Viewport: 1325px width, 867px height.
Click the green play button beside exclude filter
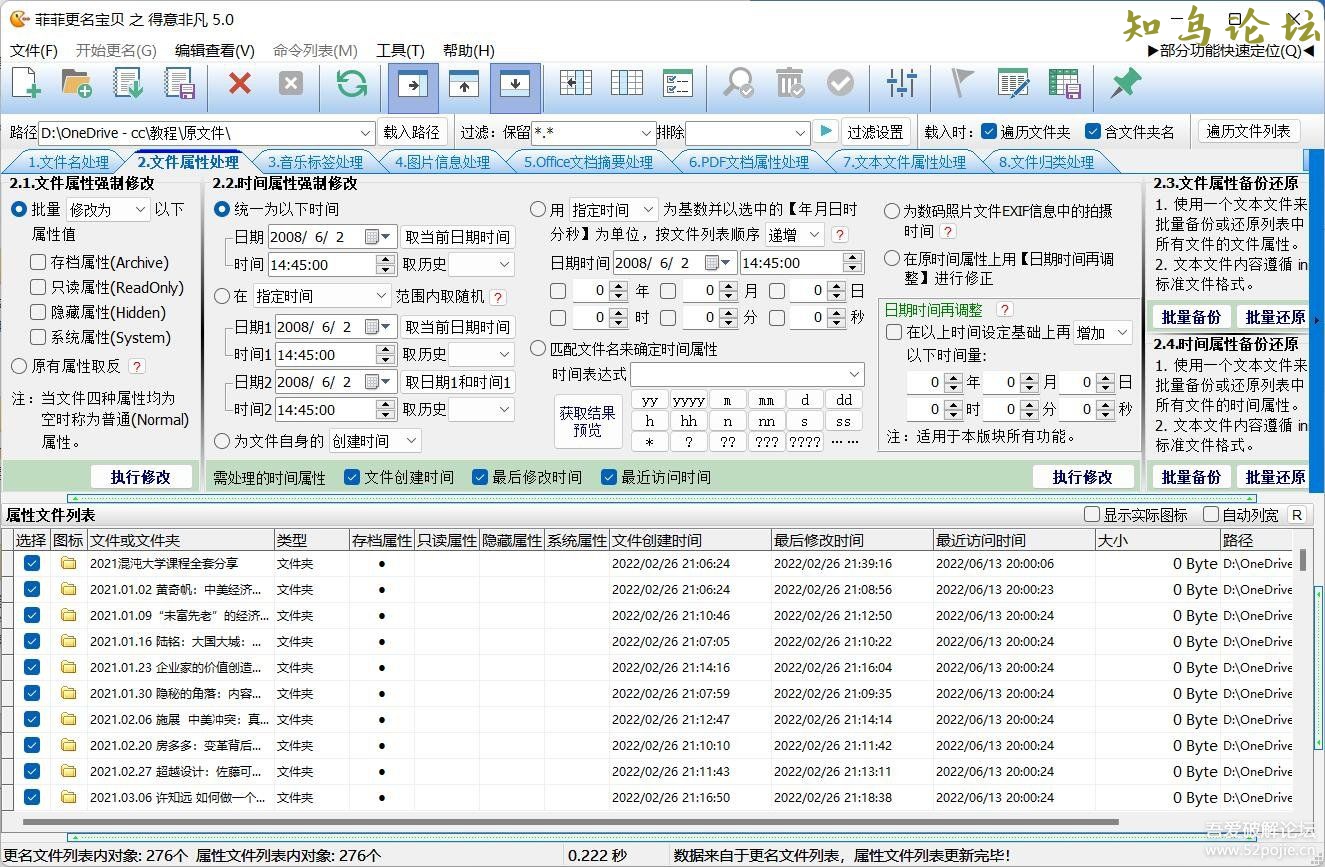(825, 131)
